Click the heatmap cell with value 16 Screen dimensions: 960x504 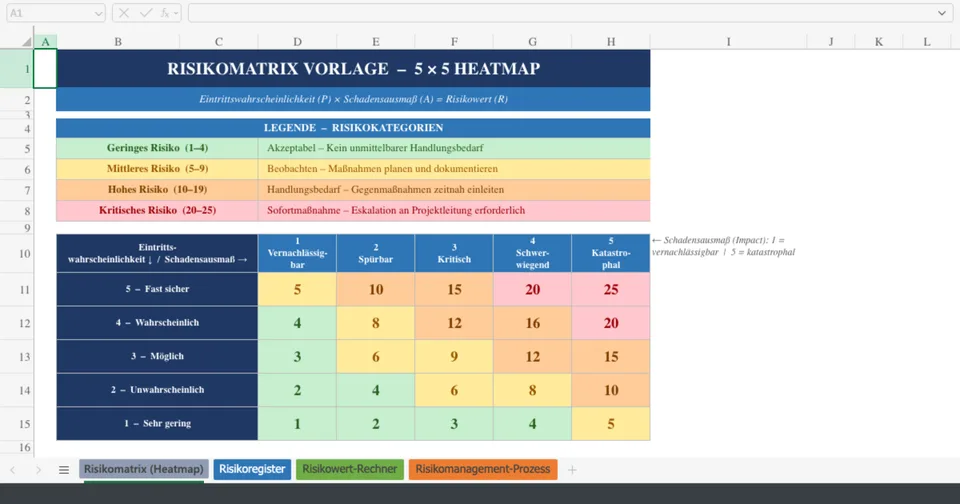tap(533, 323)
